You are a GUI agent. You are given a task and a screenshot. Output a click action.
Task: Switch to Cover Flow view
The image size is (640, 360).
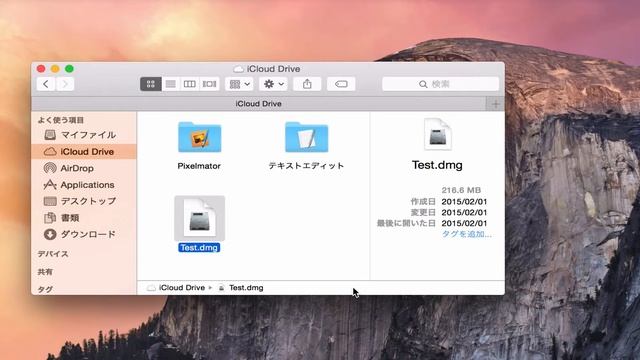click(x=209, y=84)
